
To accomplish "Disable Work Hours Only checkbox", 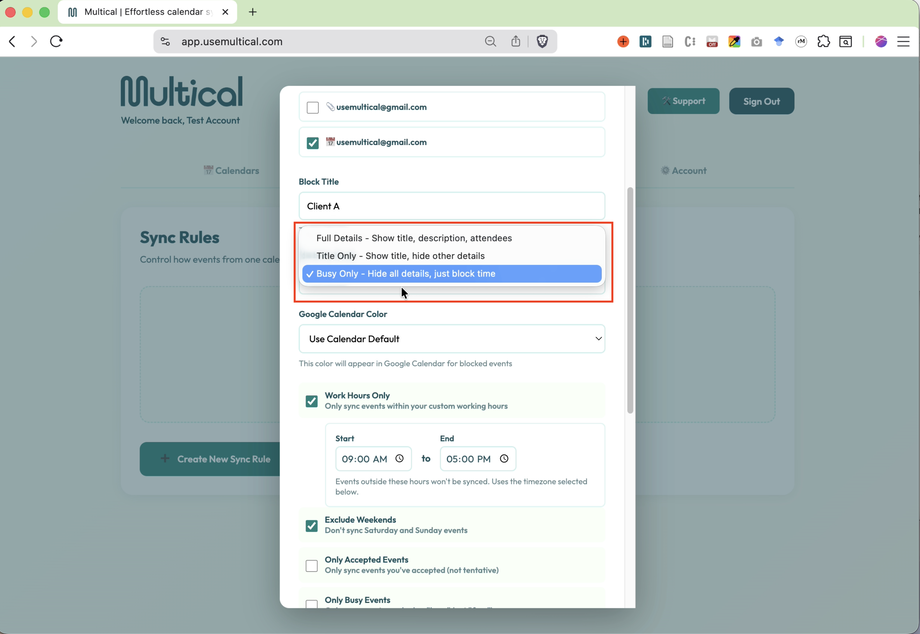I will (x=312, y=401).
